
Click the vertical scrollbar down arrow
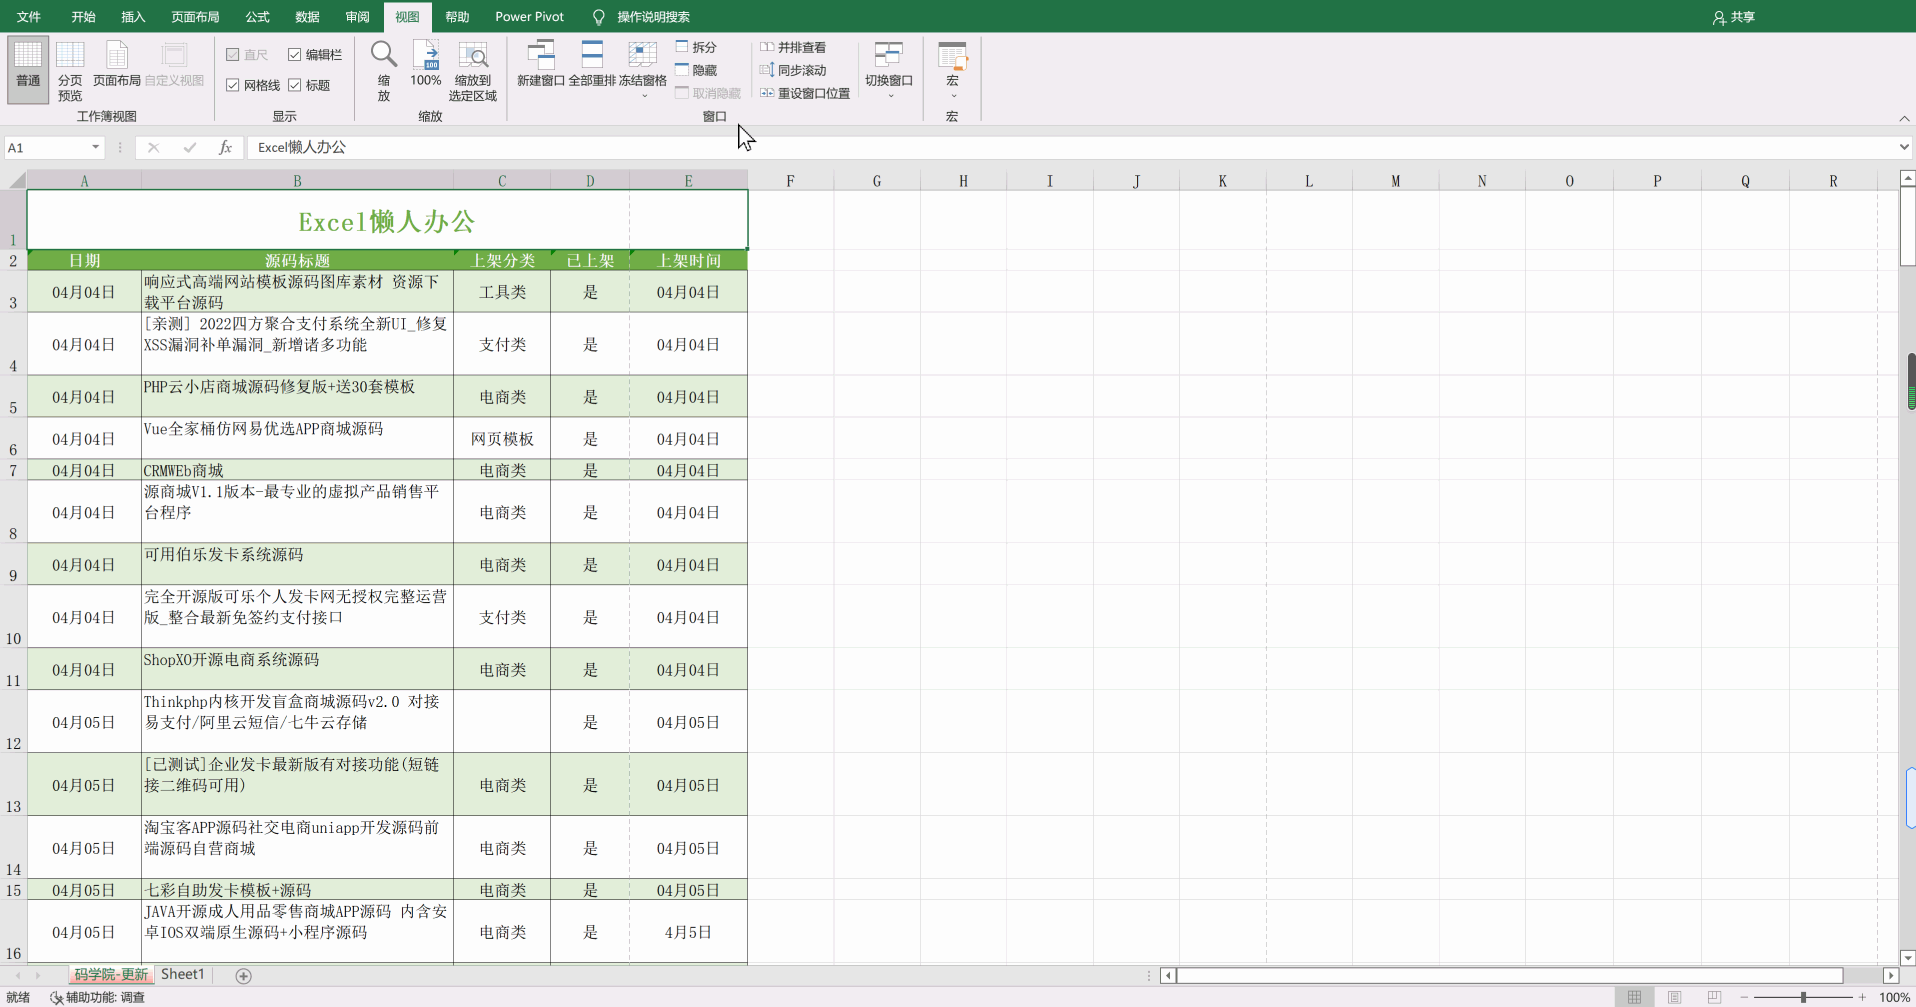click(x=1907, y=958)
